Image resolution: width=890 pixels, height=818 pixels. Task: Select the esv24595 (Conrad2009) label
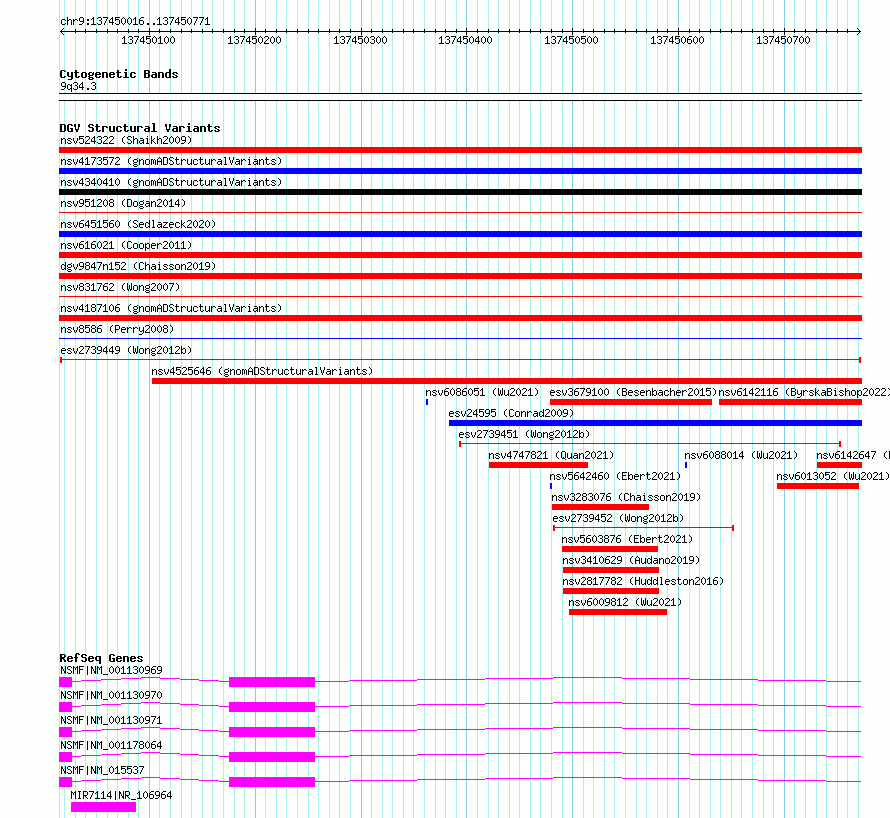tap(511, 413)
